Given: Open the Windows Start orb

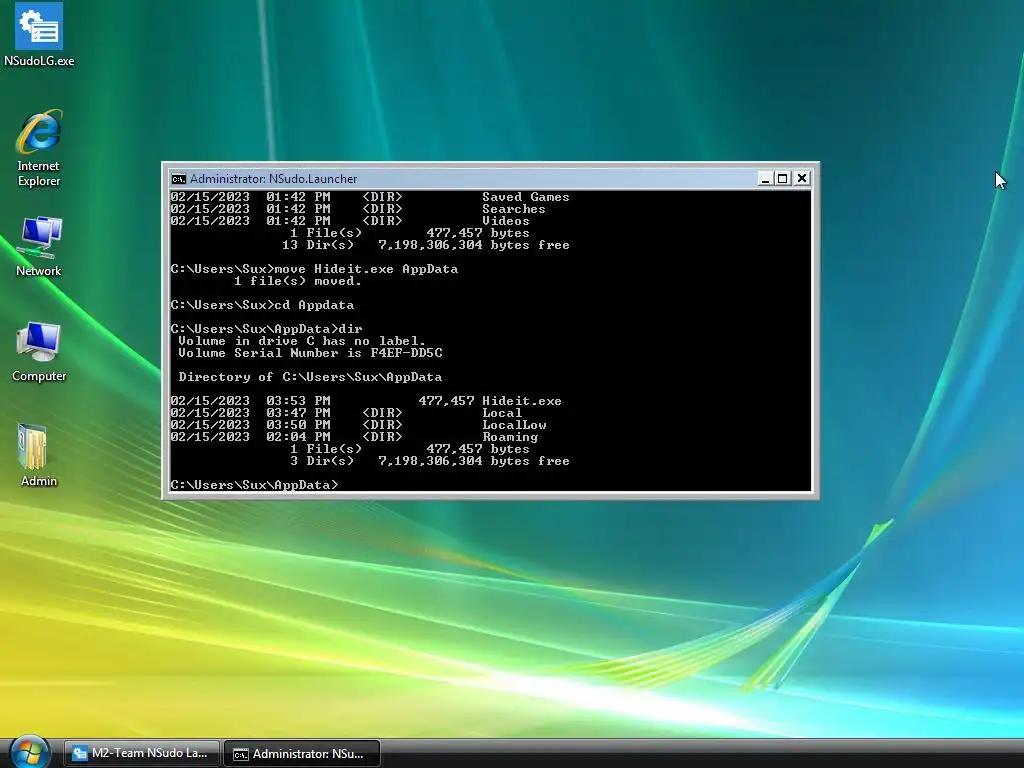Looking at the screenshot, I should 30,752.
